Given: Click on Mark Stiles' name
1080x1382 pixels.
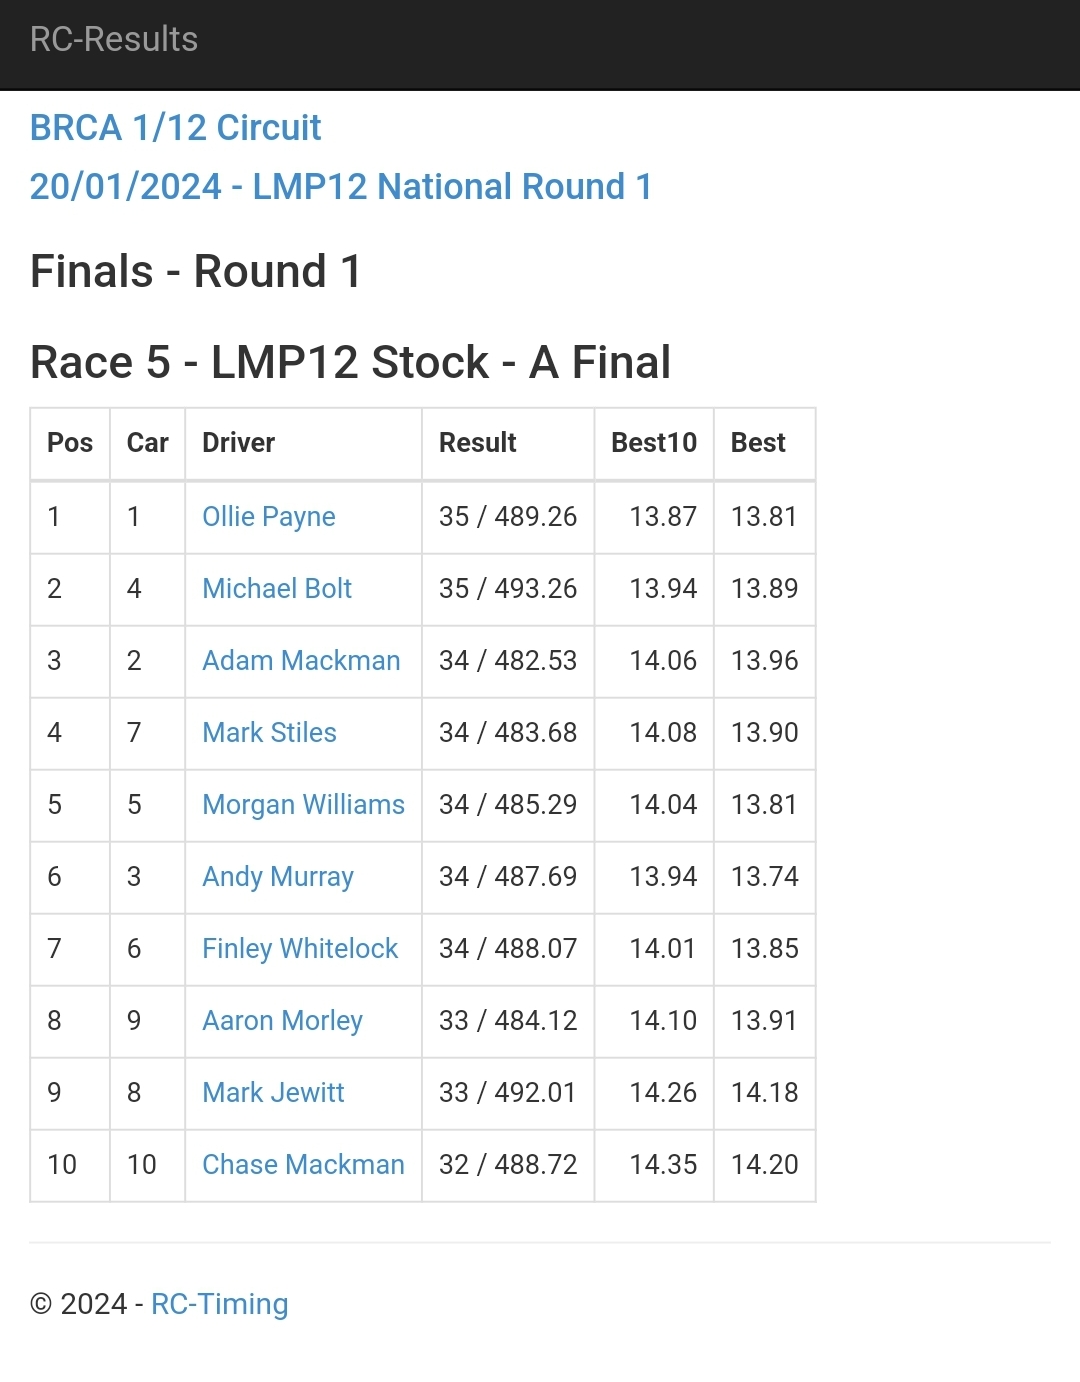Looking at the screenshot, I should coord(269,733).
